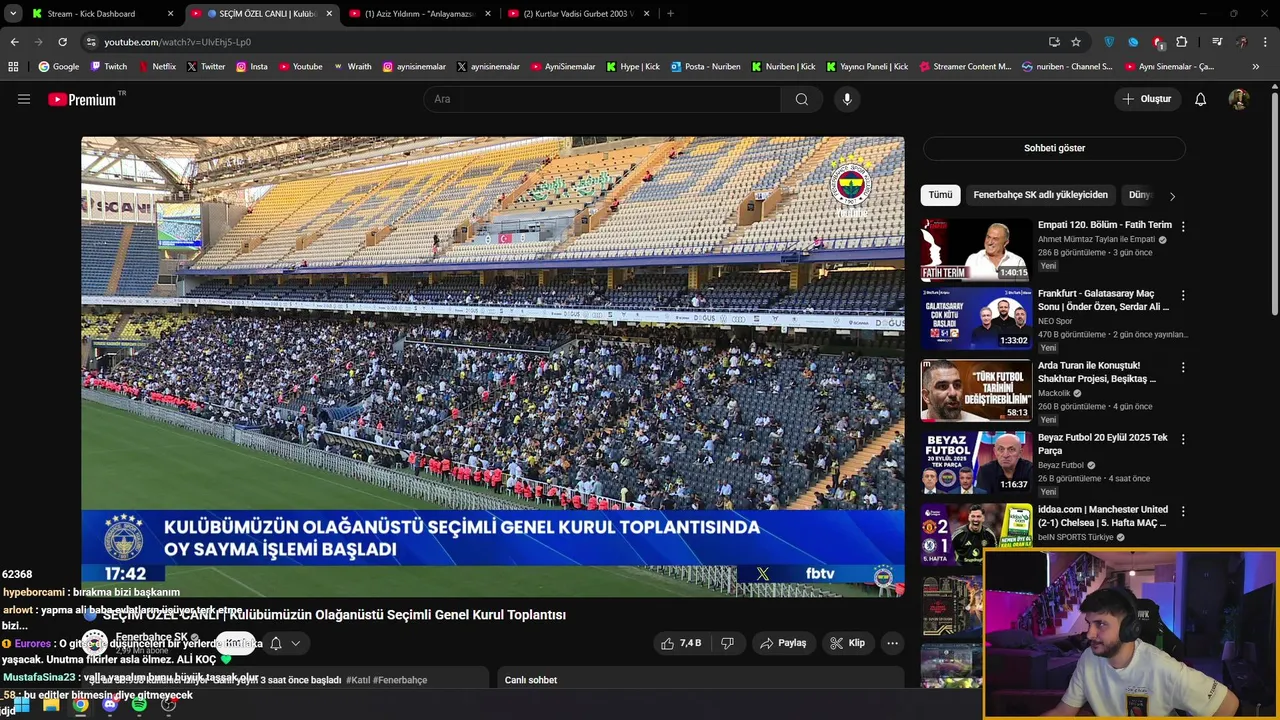Open the browser extensions puzzle icon
1280x720 pixels.
[1182, 42]
